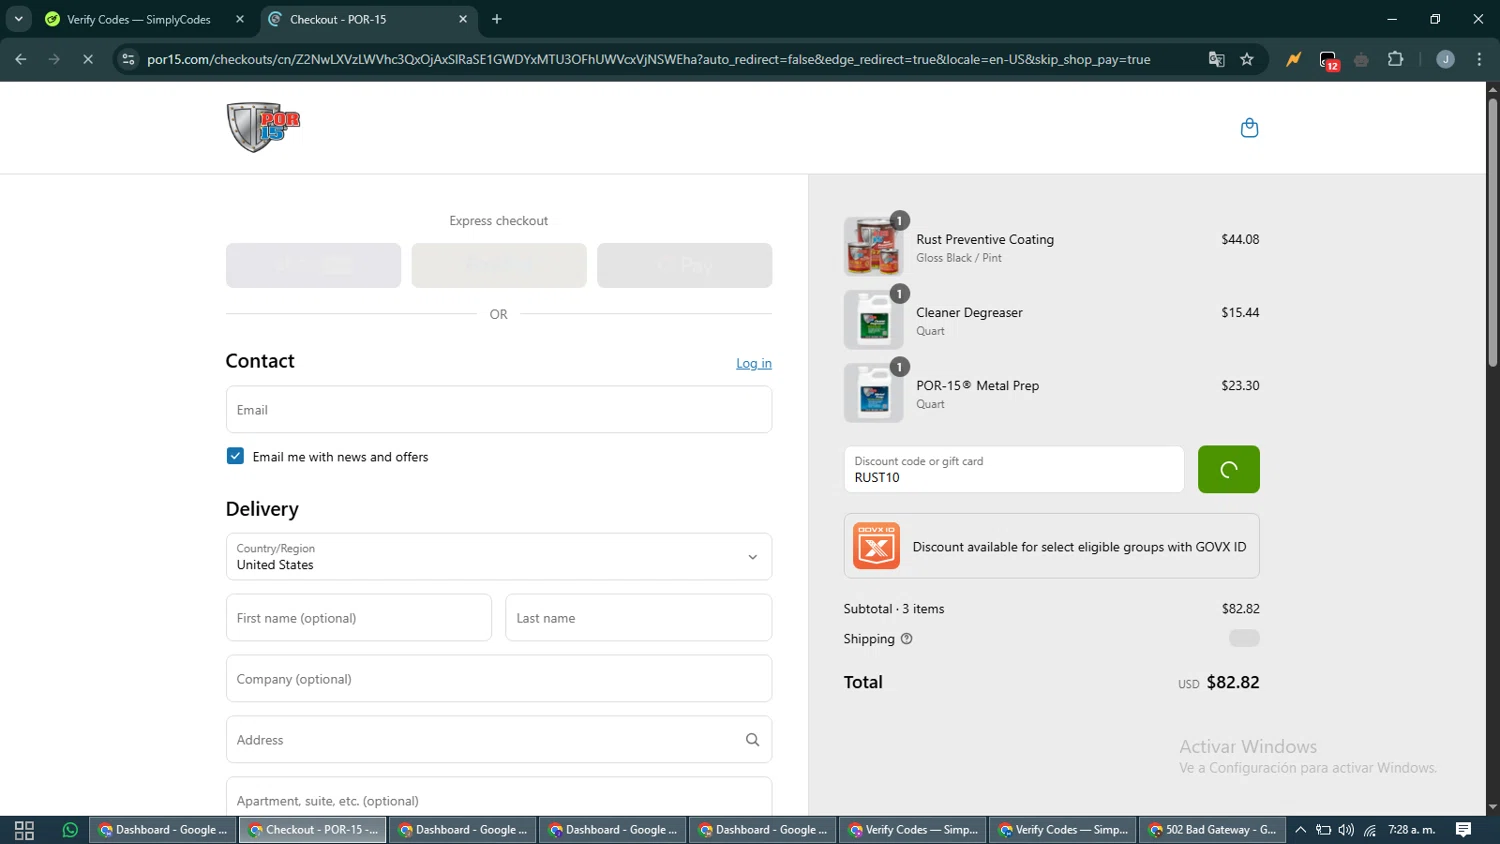Open Checkout - POR-15 taskbar item
This screenshot has width=1500, height=844.
coord(312,830)
